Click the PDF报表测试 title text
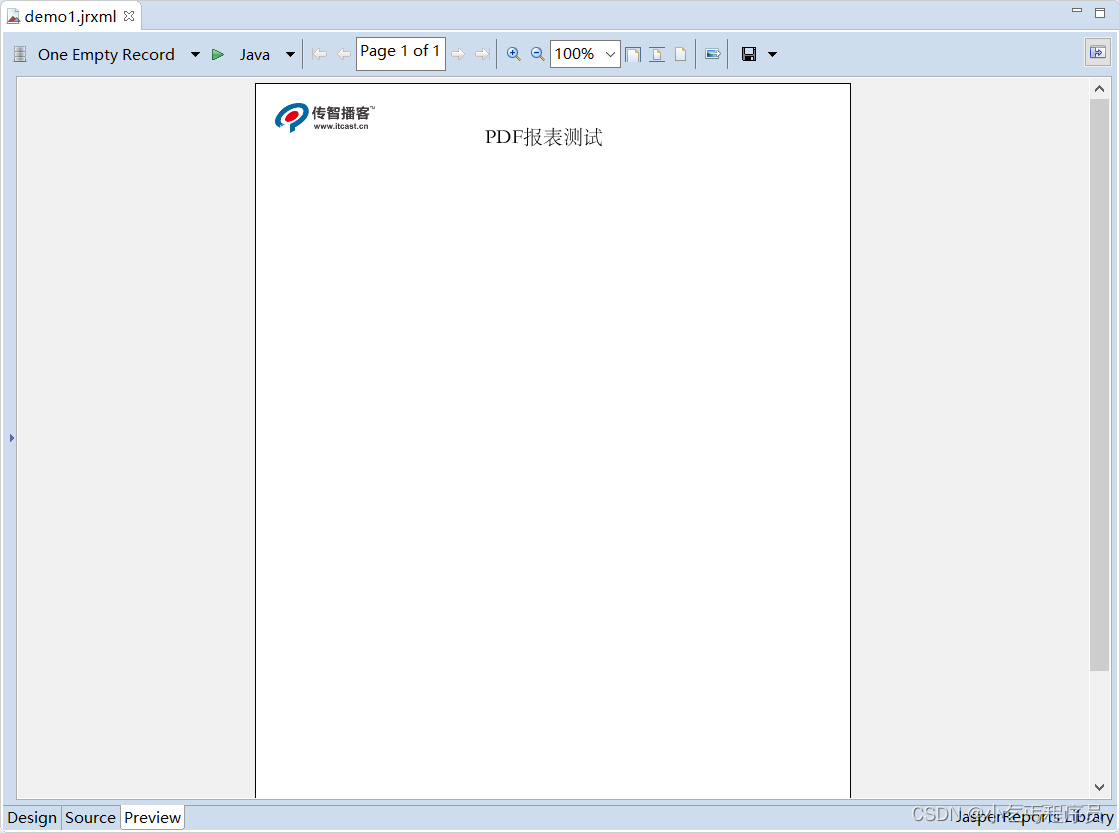This screenshot has height=833, width=1119. tap(544, 137)
